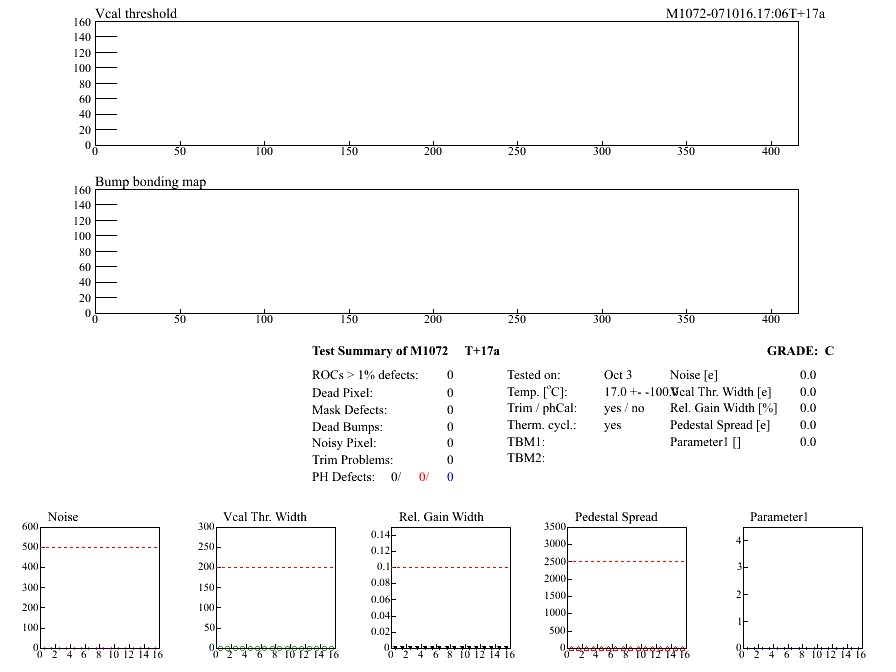
Task: Click the 0.0 value beside 'Vcal Thr. Width [e]'
Action: (x=808, y=392)
